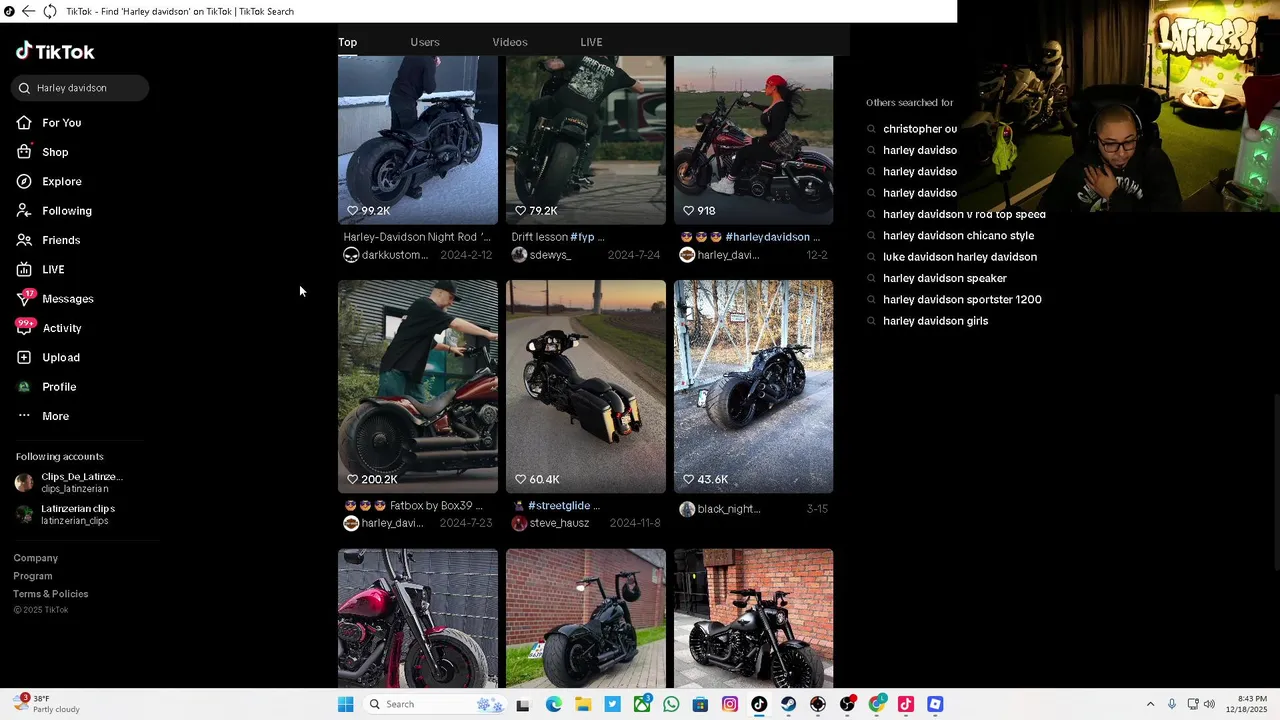Image resolution: width=1280 pixels, height=720 pixels.
Task: Search suggestion harley davidson v rod top speed
Action: 964,214
